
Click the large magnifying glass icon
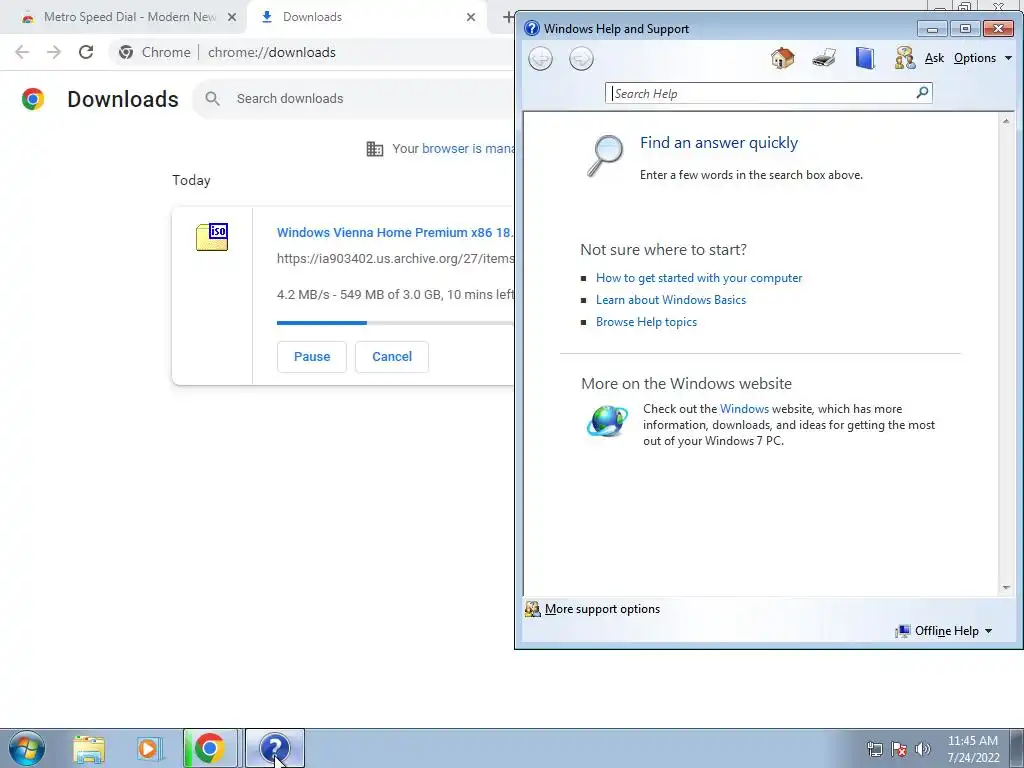[605, 155]
